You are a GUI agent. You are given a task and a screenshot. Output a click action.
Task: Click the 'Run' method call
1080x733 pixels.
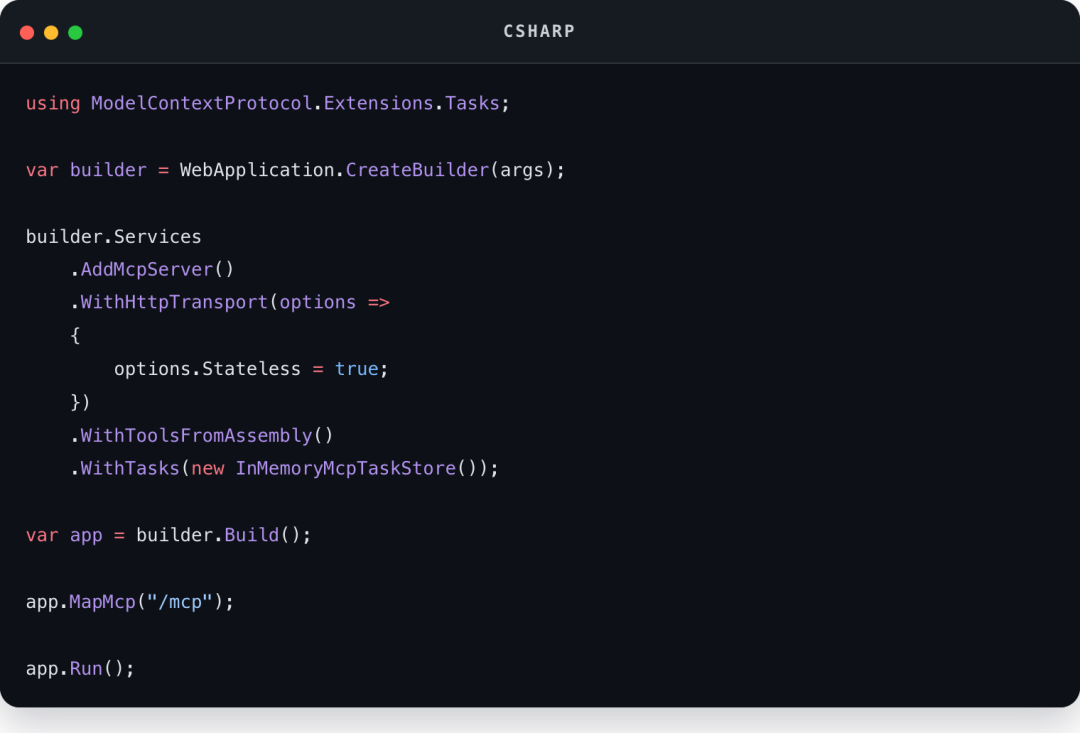pos(86,669)
